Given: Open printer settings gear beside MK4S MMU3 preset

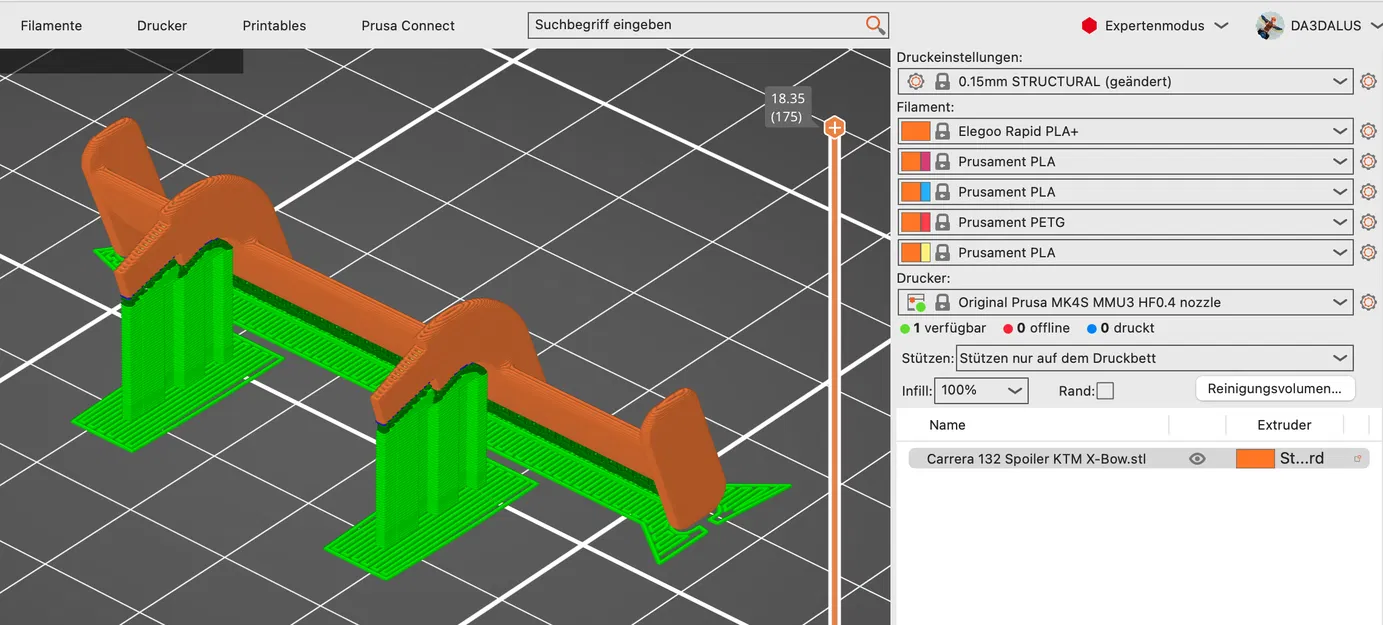Looking at the screenshot, I should point(1368,302).
